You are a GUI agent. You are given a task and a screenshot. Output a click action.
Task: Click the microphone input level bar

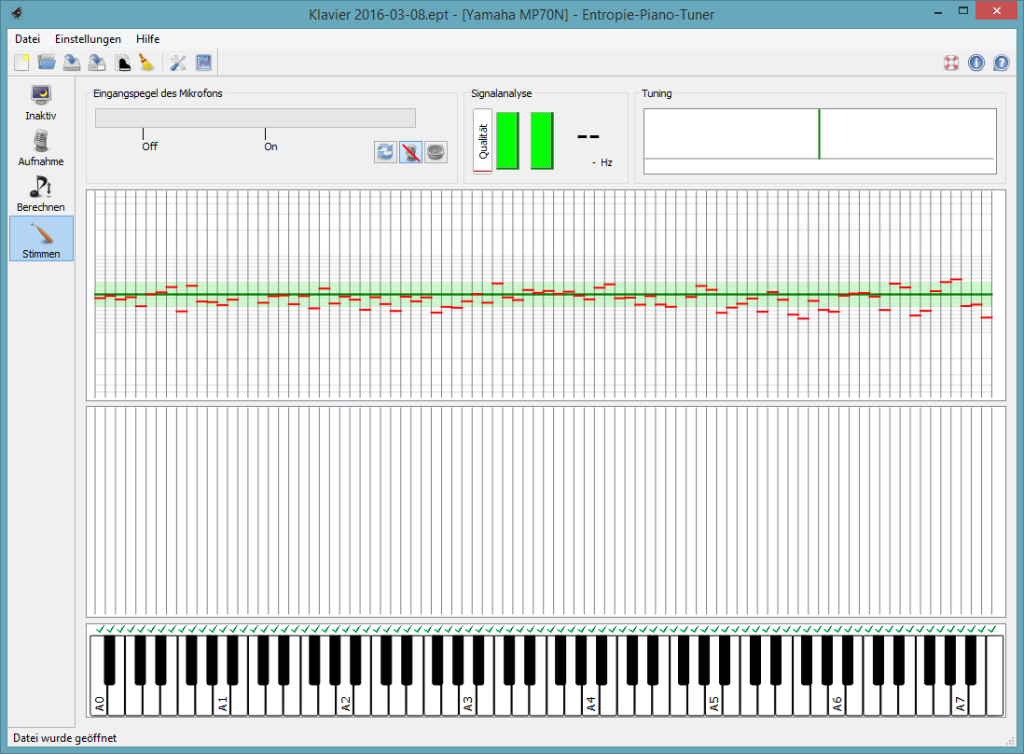click(x=255, y=118)
